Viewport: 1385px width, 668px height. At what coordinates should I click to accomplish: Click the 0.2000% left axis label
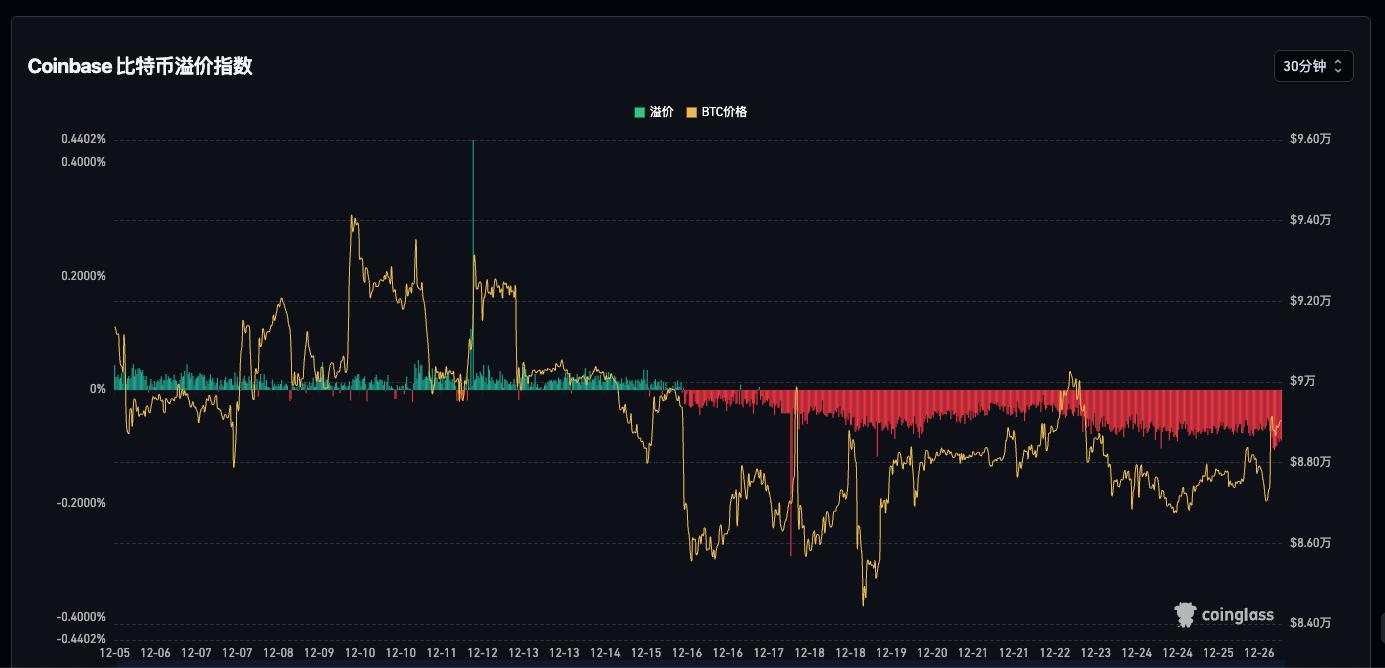coord(83,276)
